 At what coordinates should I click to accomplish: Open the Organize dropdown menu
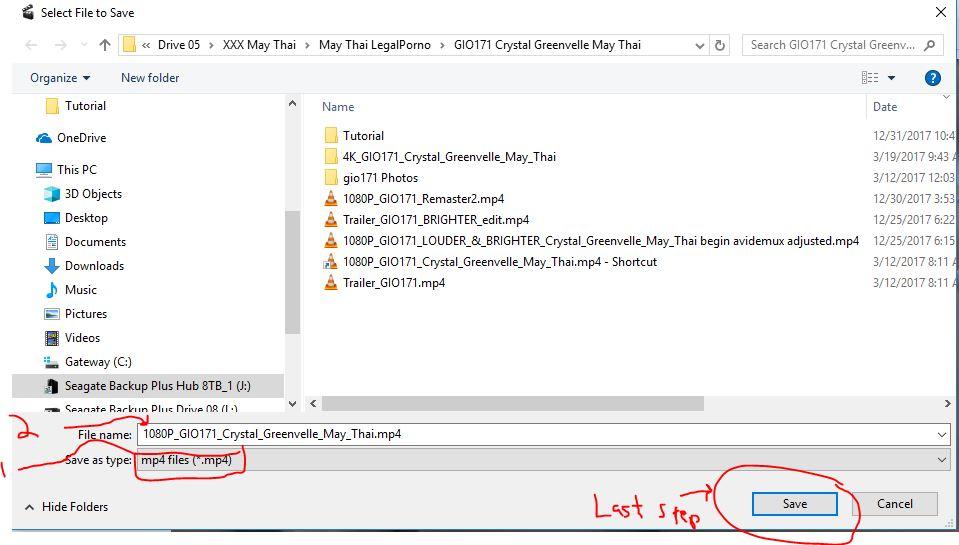pyautogui.click(x=60, y=78)
